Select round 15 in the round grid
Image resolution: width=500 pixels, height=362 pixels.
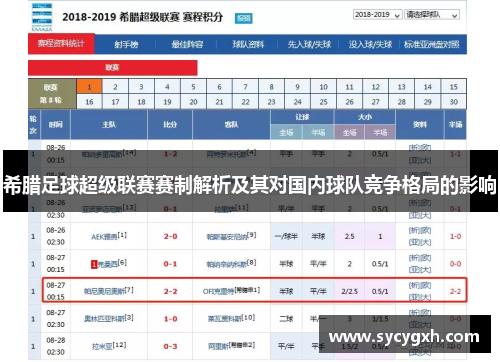(x=453, y=87)
